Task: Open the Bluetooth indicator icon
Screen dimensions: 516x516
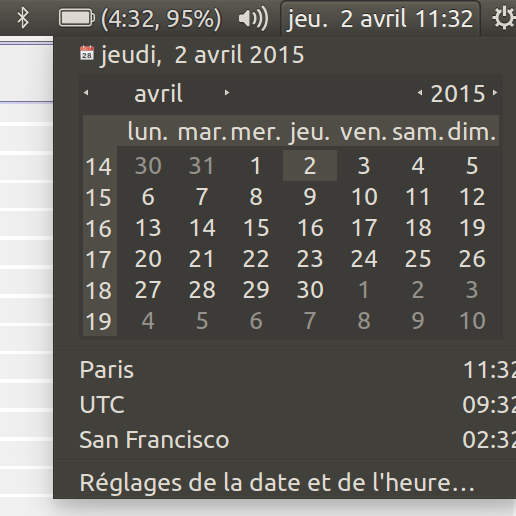Action: [23, 18]
